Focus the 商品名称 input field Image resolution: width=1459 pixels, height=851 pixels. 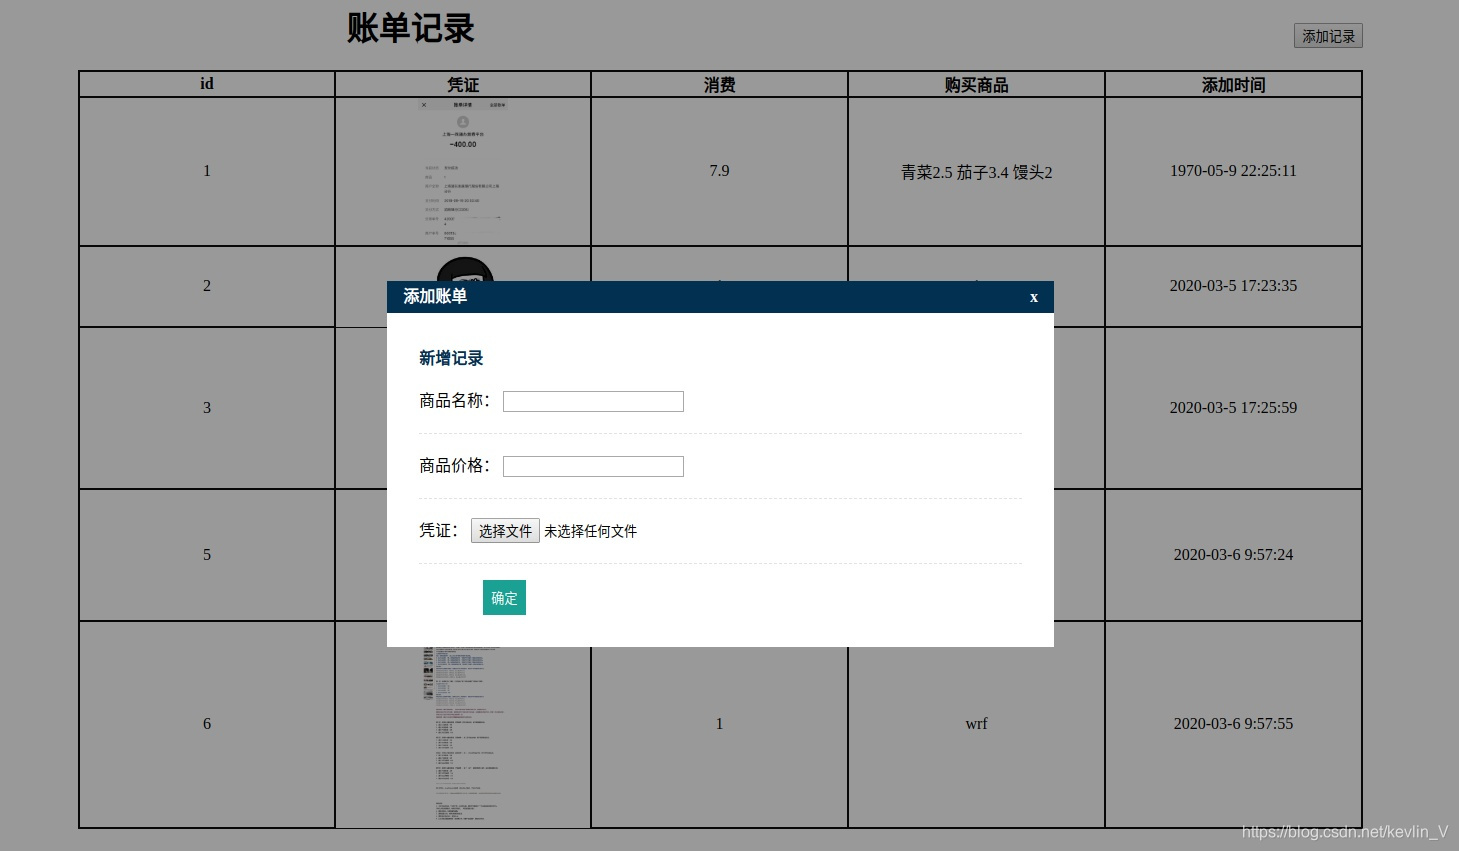(x=593, y=401)
